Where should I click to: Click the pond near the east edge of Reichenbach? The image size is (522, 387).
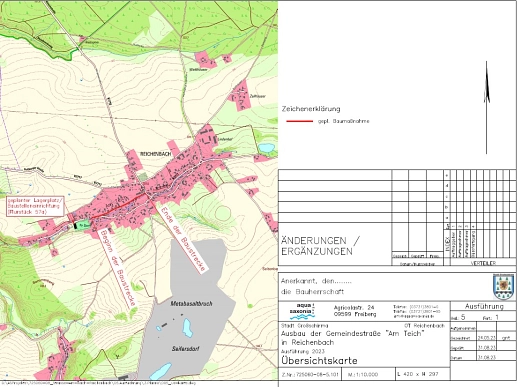266,148
